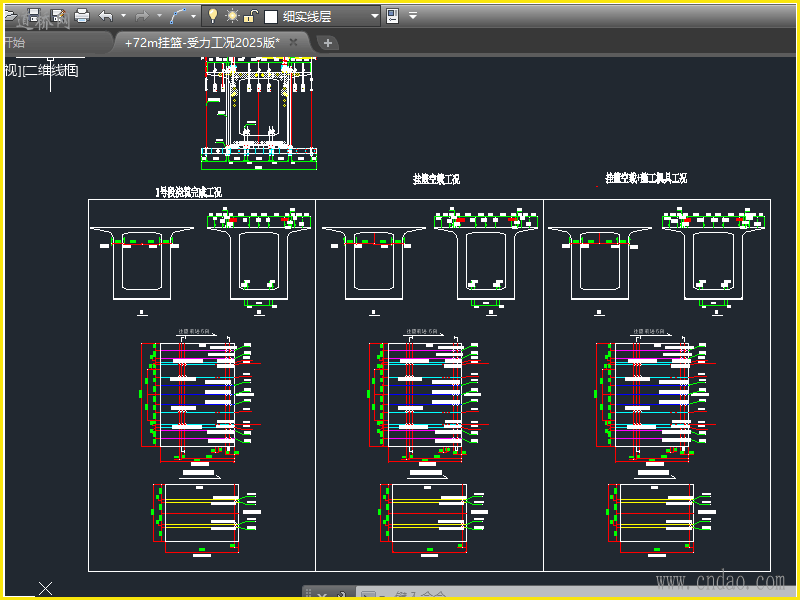
Task: Click the Undo arrow icon
Action: 106,16
